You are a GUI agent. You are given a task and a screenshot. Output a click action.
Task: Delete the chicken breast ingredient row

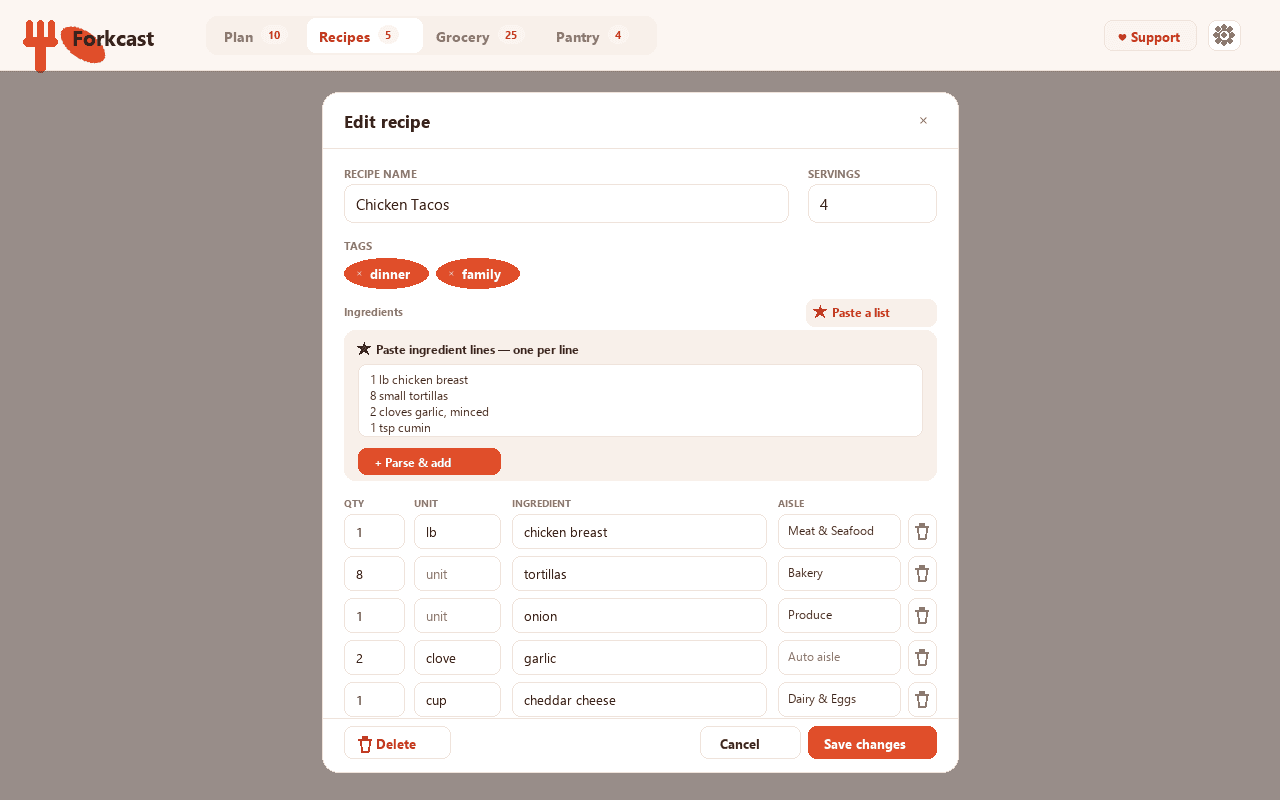[922, 531]
